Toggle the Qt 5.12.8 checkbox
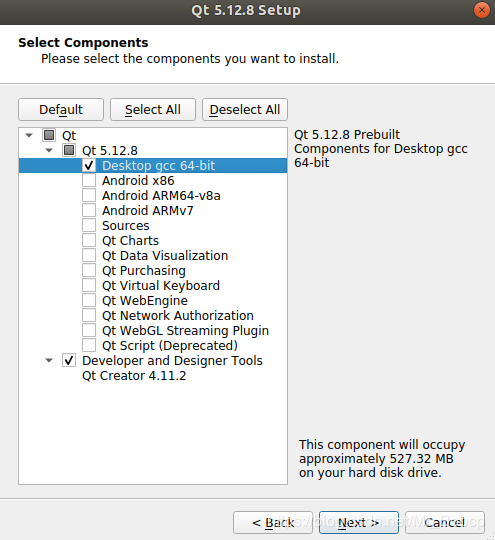495x540 pixels. [x=69, y=150]
